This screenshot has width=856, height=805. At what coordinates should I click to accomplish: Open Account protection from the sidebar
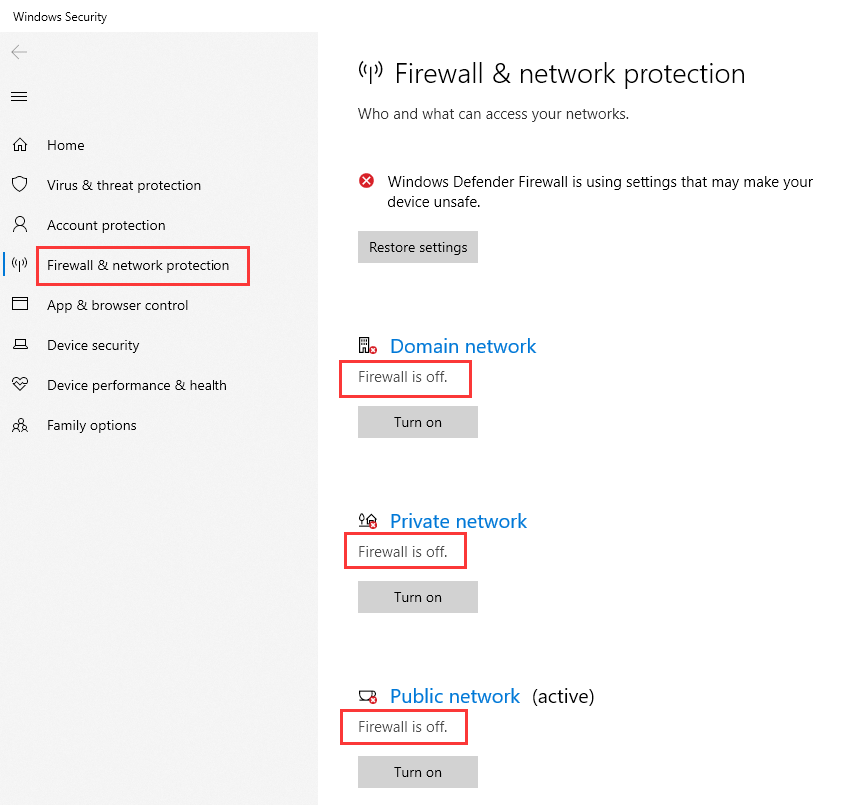click(x=106, y=225)
